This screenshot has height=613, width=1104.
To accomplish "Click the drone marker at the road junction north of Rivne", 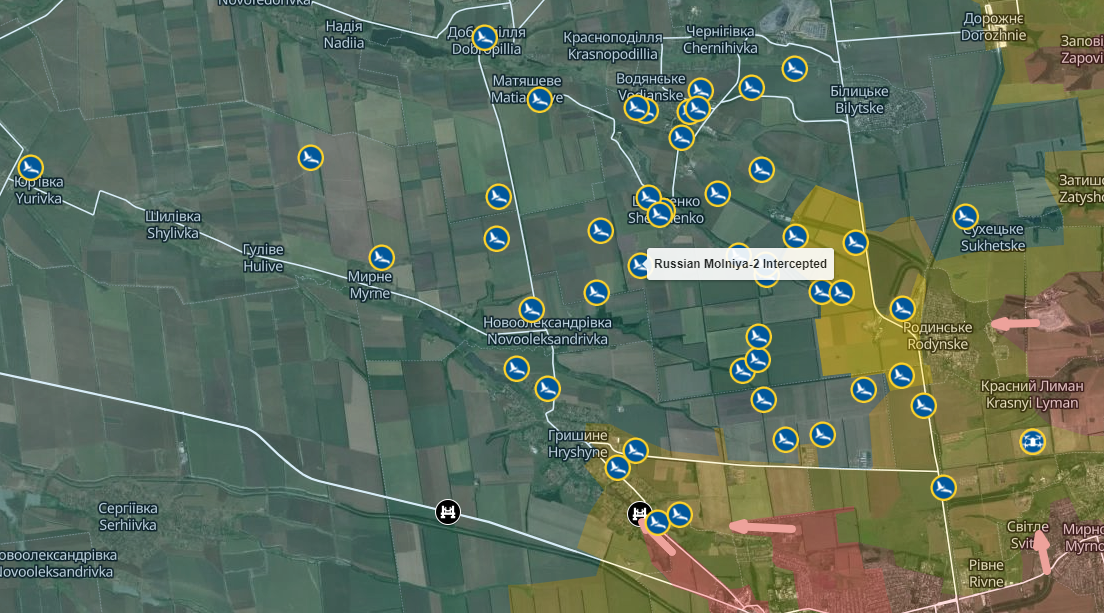I will pyautogui.click(x=943, y=487).
